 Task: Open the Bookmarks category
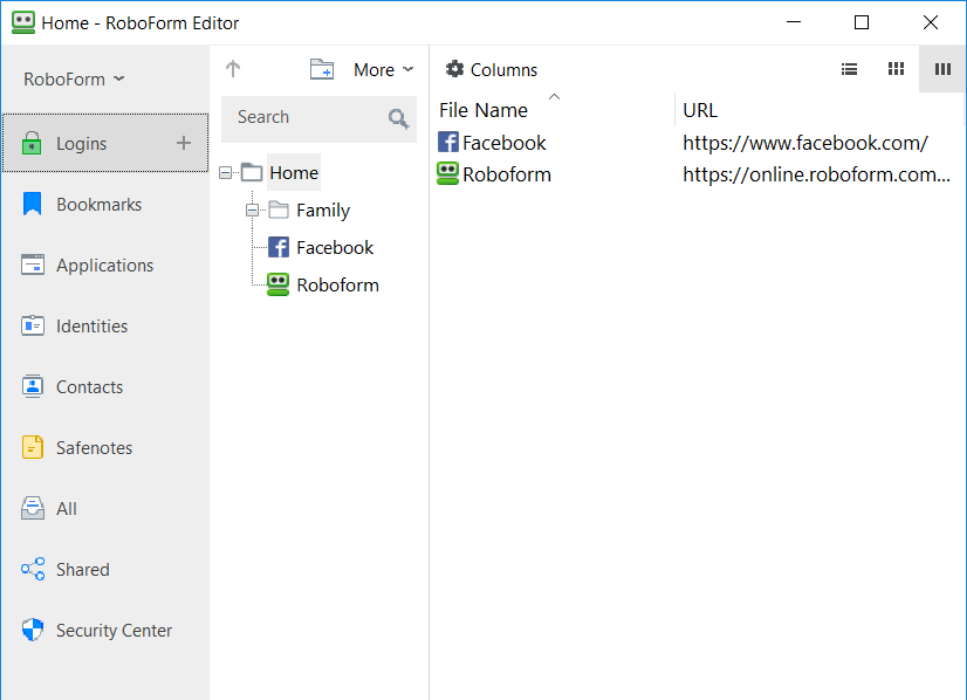105,204
